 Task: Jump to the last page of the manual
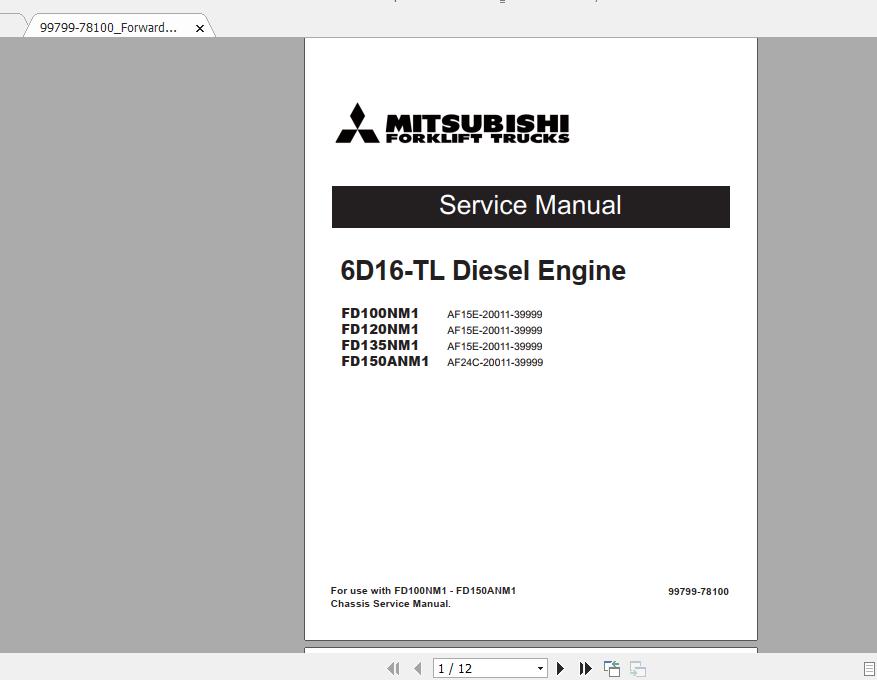coord(585,668)
